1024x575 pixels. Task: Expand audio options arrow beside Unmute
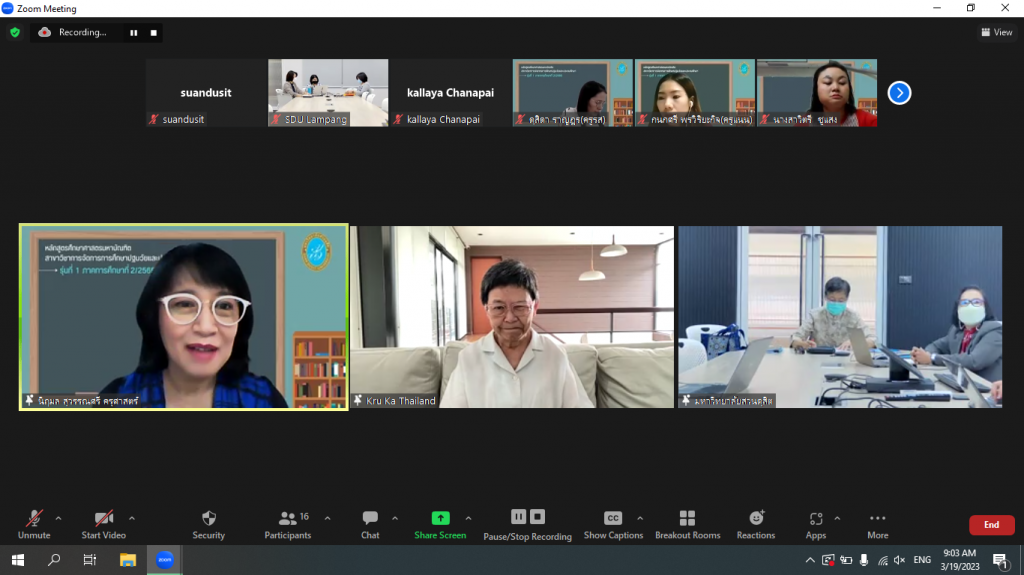click(x=58, y=518)
